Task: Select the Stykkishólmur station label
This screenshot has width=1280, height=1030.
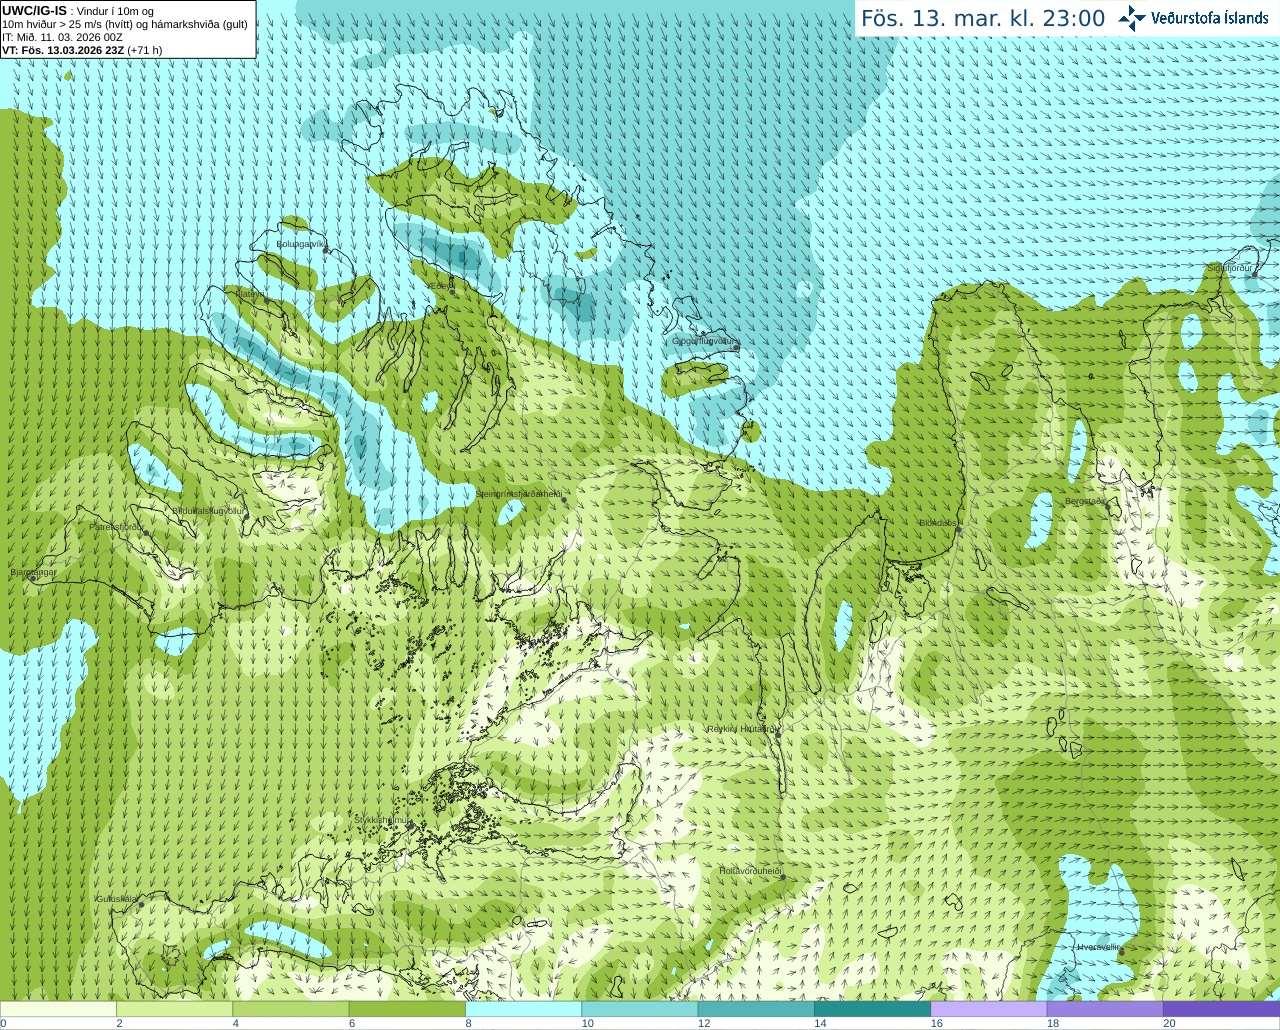Action: point(382,820)
